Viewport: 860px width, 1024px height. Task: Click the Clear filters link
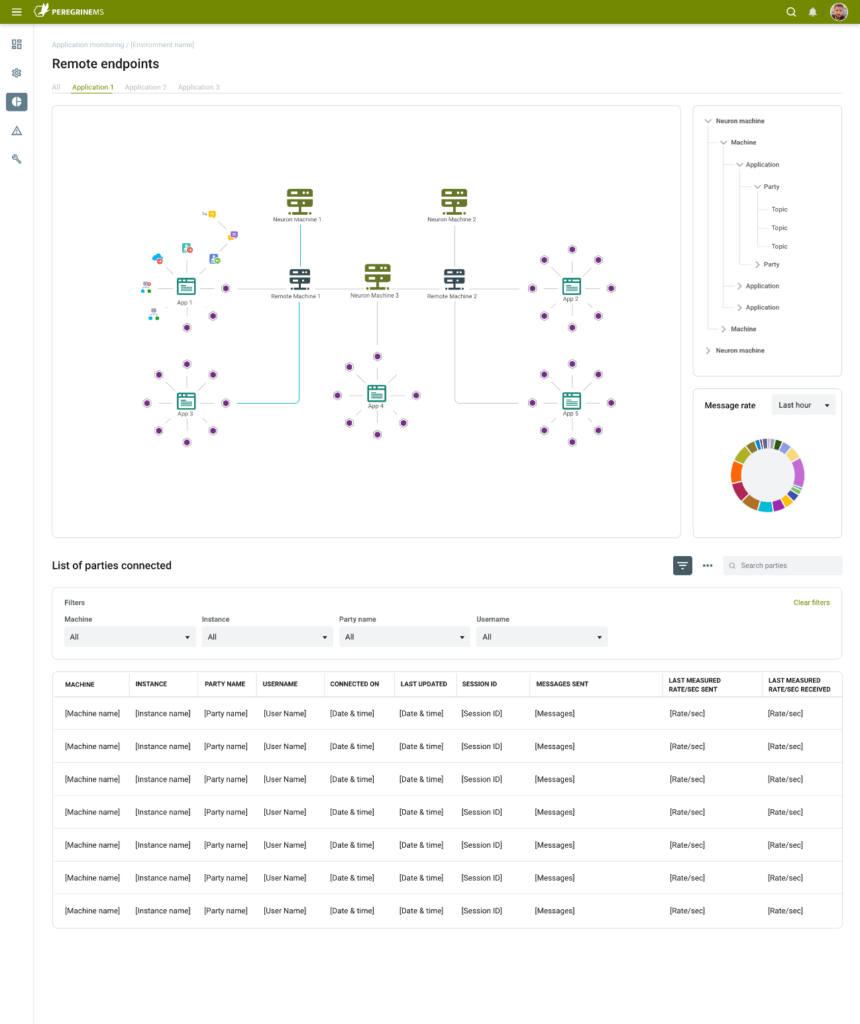pyautogui.click(x=811, y=602)
